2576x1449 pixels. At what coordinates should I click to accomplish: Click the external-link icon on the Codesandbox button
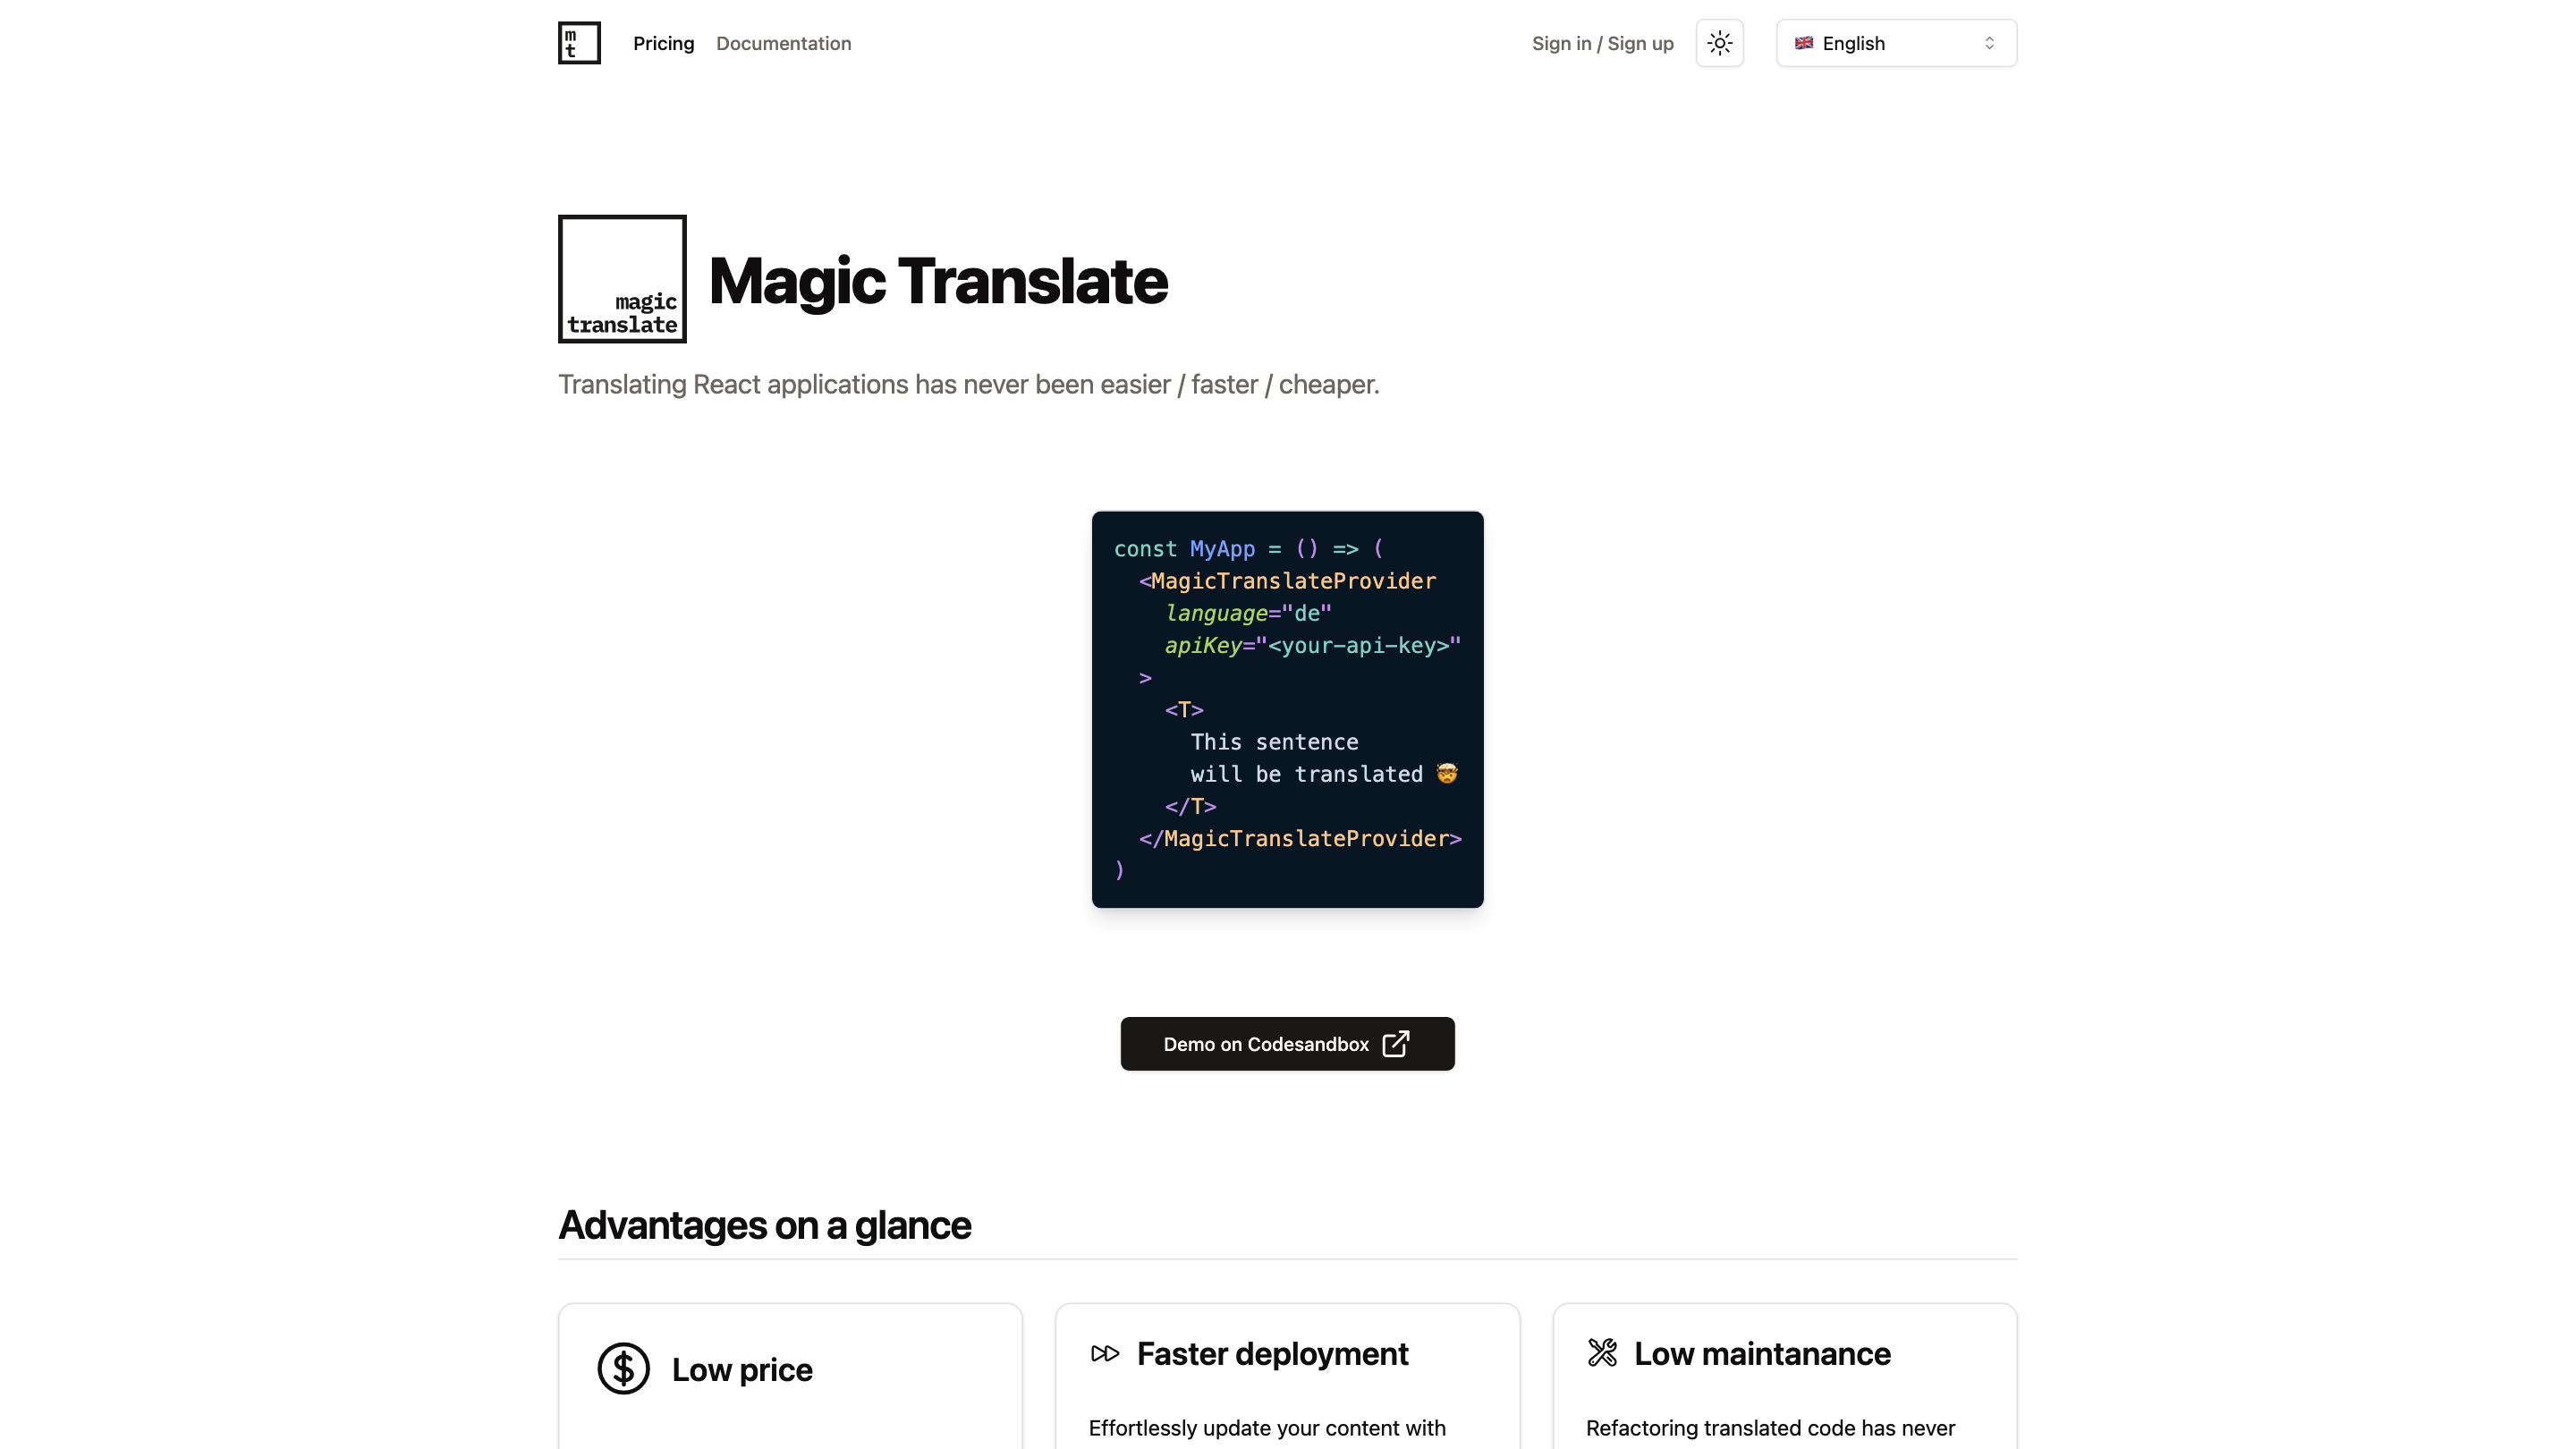click(1396, 1043)
